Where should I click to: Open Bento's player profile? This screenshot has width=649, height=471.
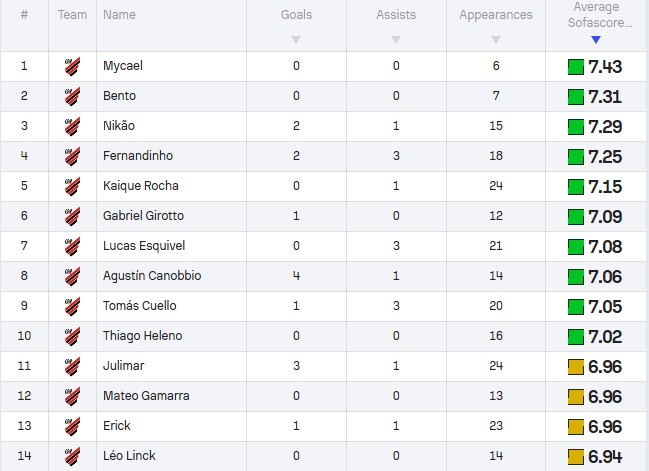(120, 96)
